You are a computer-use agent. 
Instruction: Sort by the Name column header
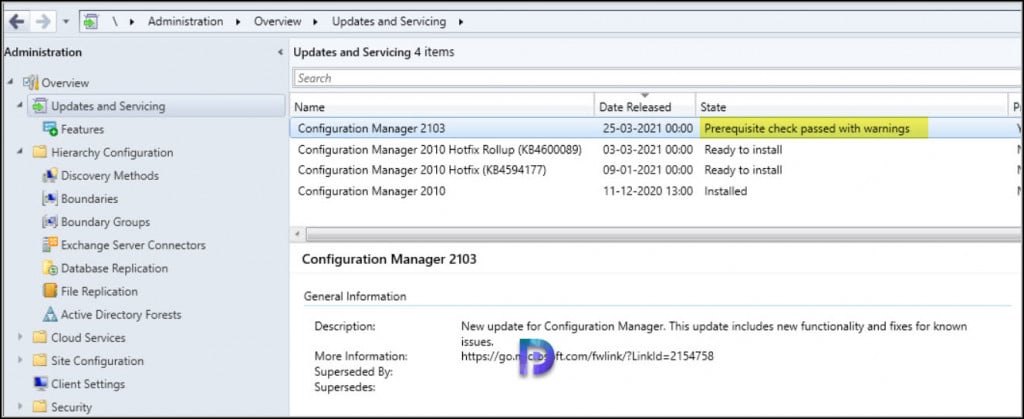coord(442,106)
